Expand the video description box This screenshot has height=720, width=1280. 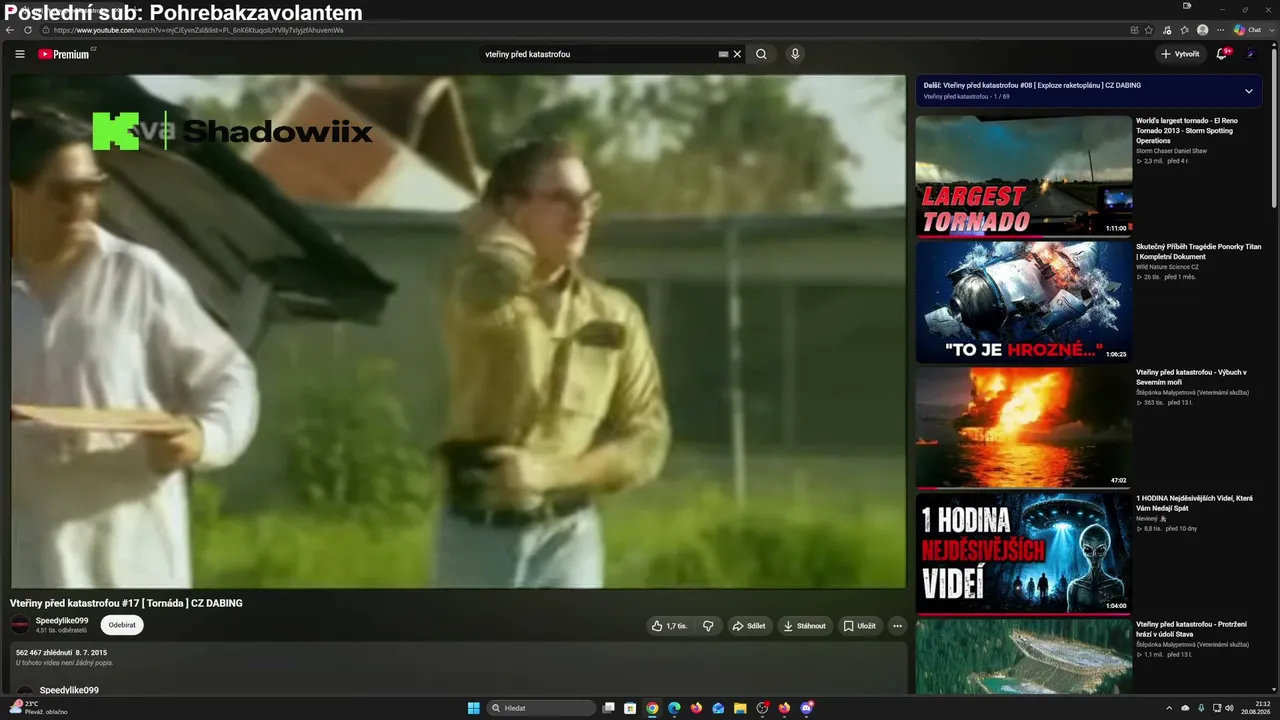click(458, 667)
